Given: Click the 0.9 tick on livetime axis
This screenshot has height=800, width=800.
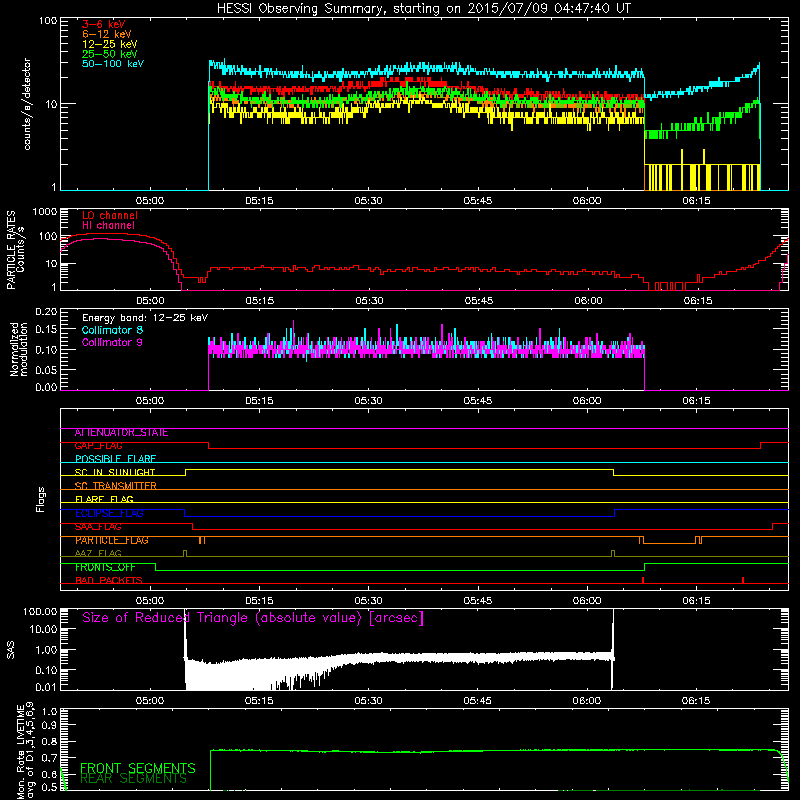Looking at the screenshot, I should (x=49, y=726).
